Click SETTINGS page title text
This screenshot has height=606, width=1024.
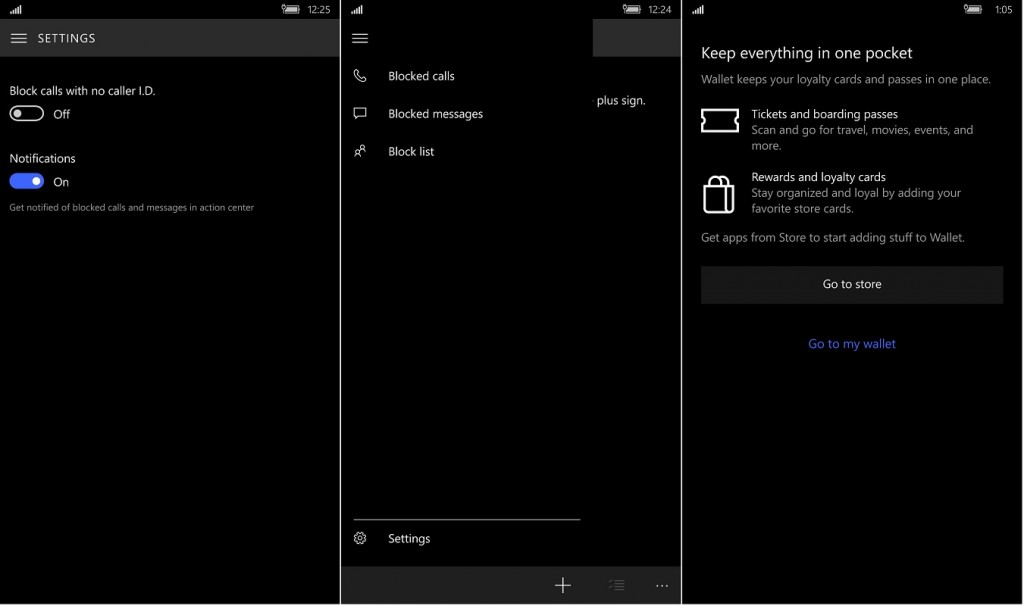(67, 39)
